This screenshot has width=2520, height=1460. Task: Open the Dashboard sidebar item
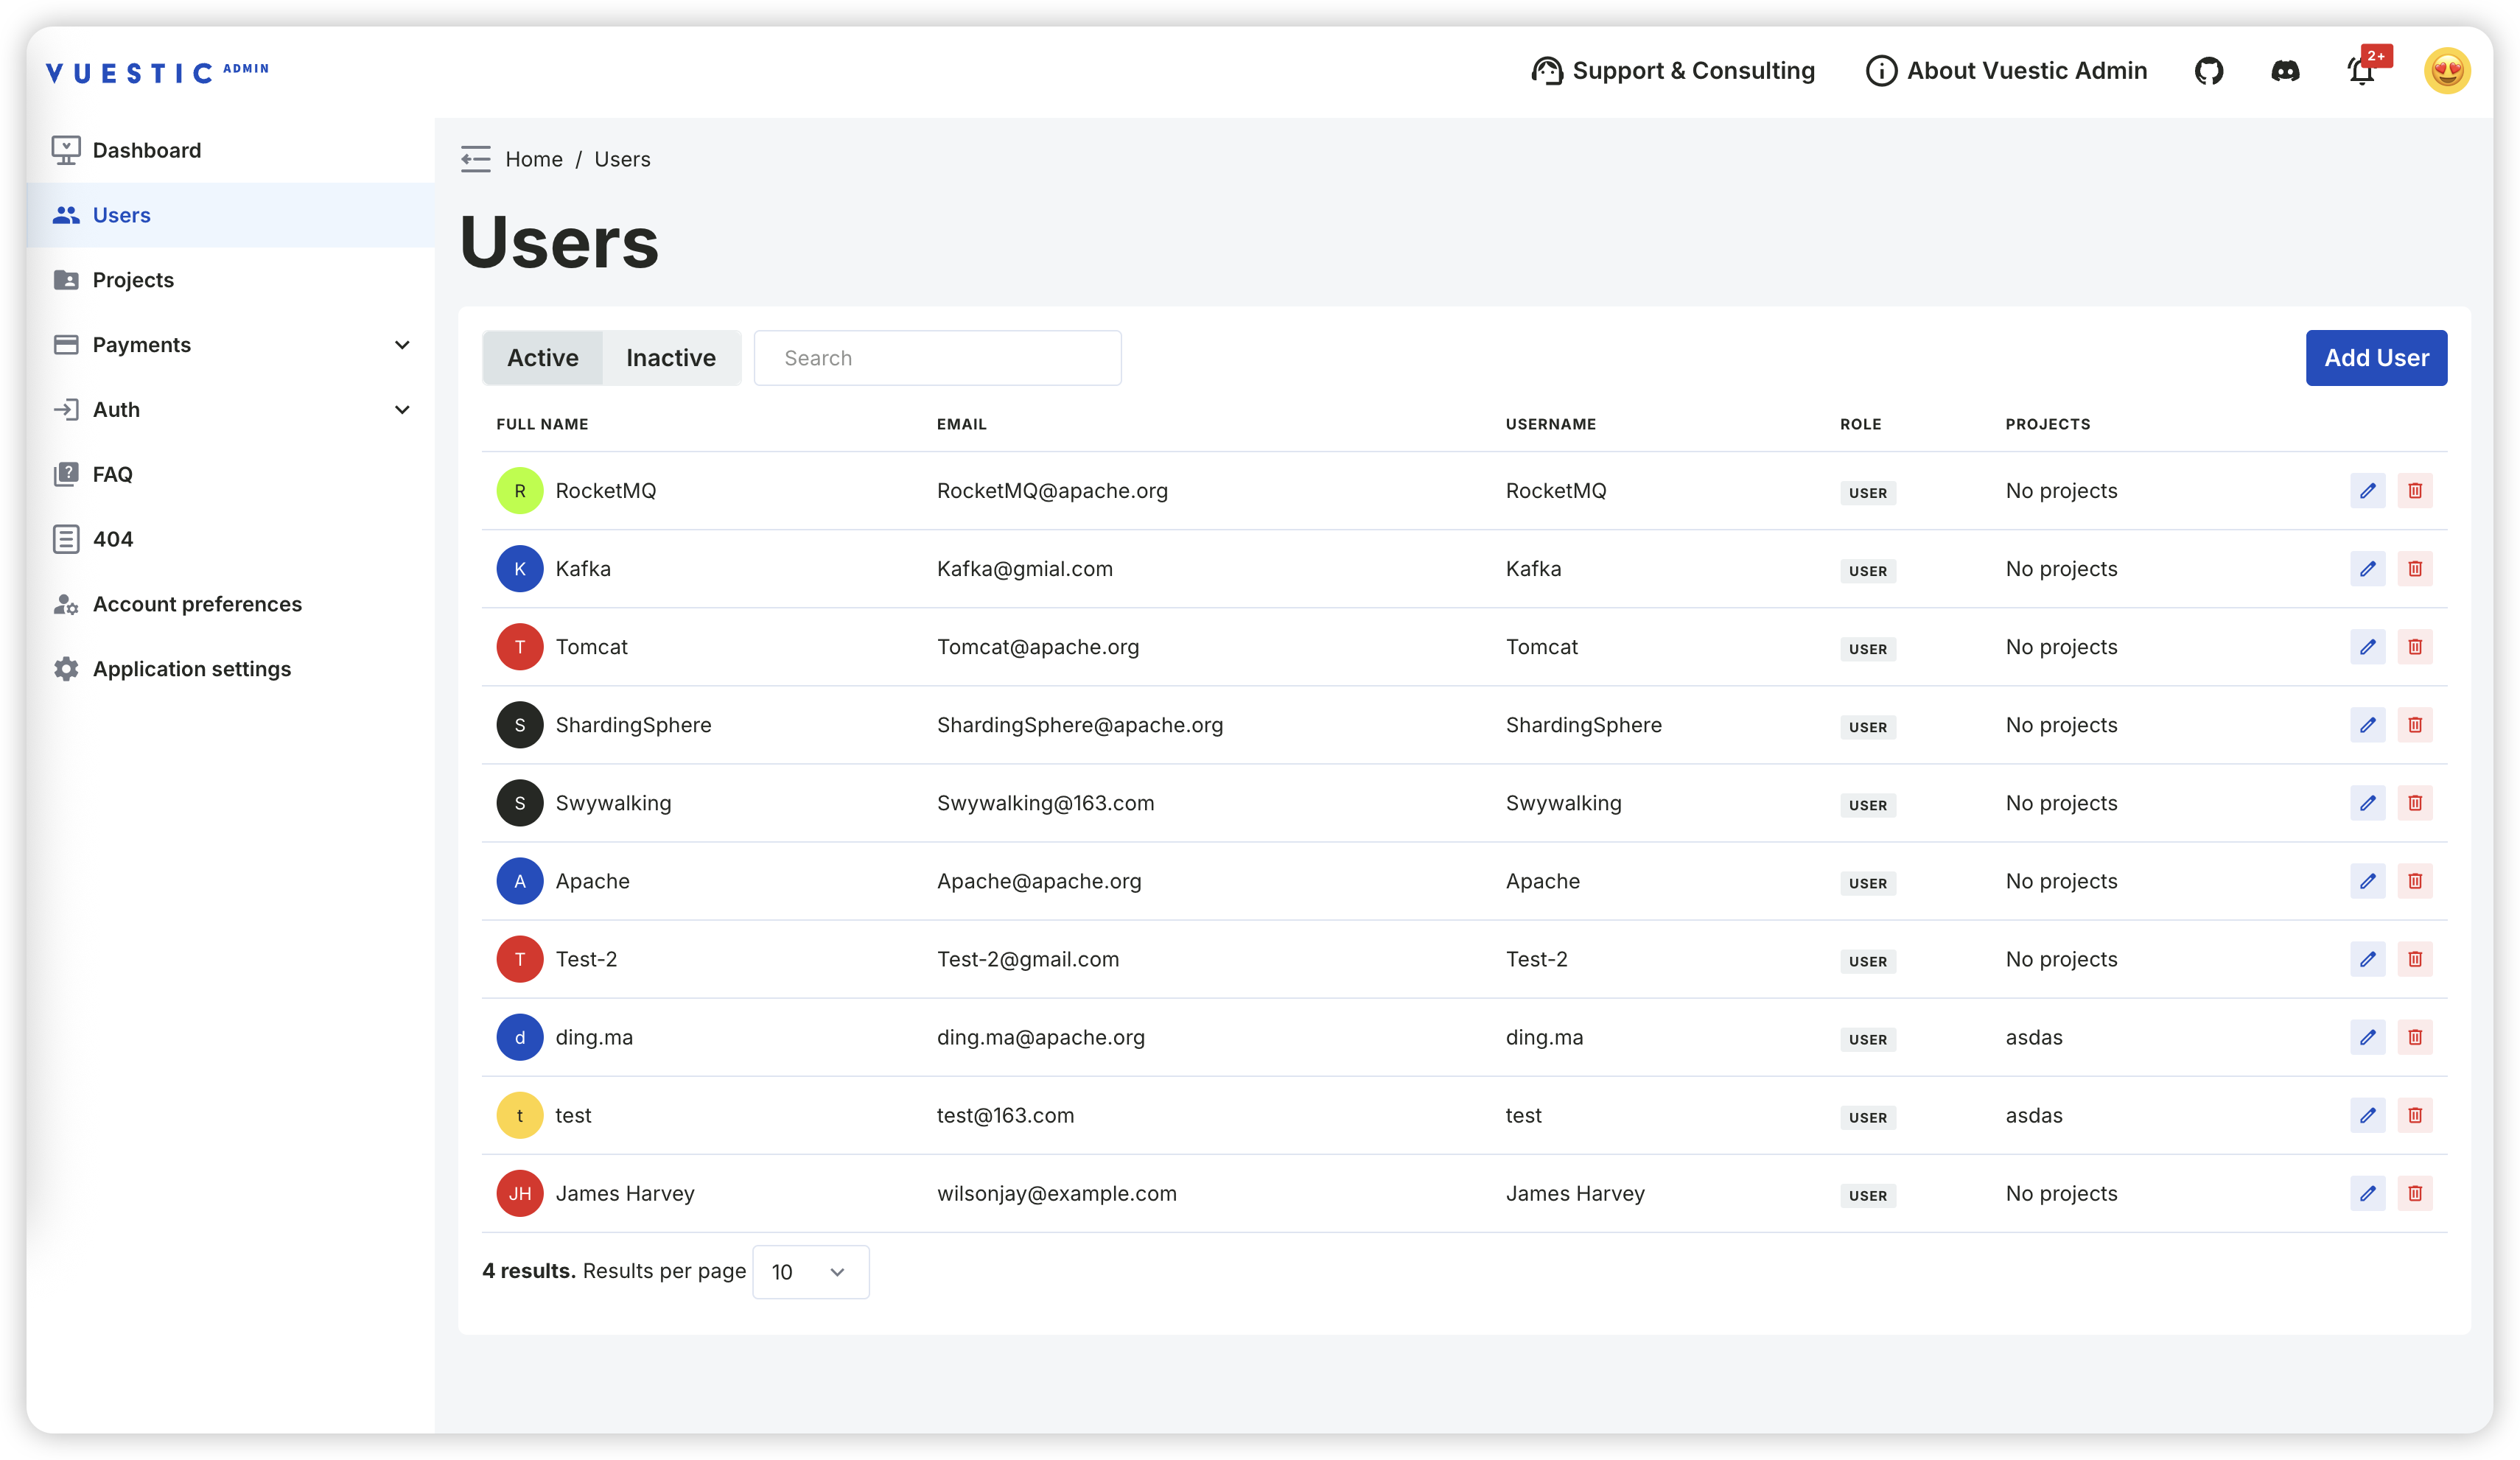[146, 150]
